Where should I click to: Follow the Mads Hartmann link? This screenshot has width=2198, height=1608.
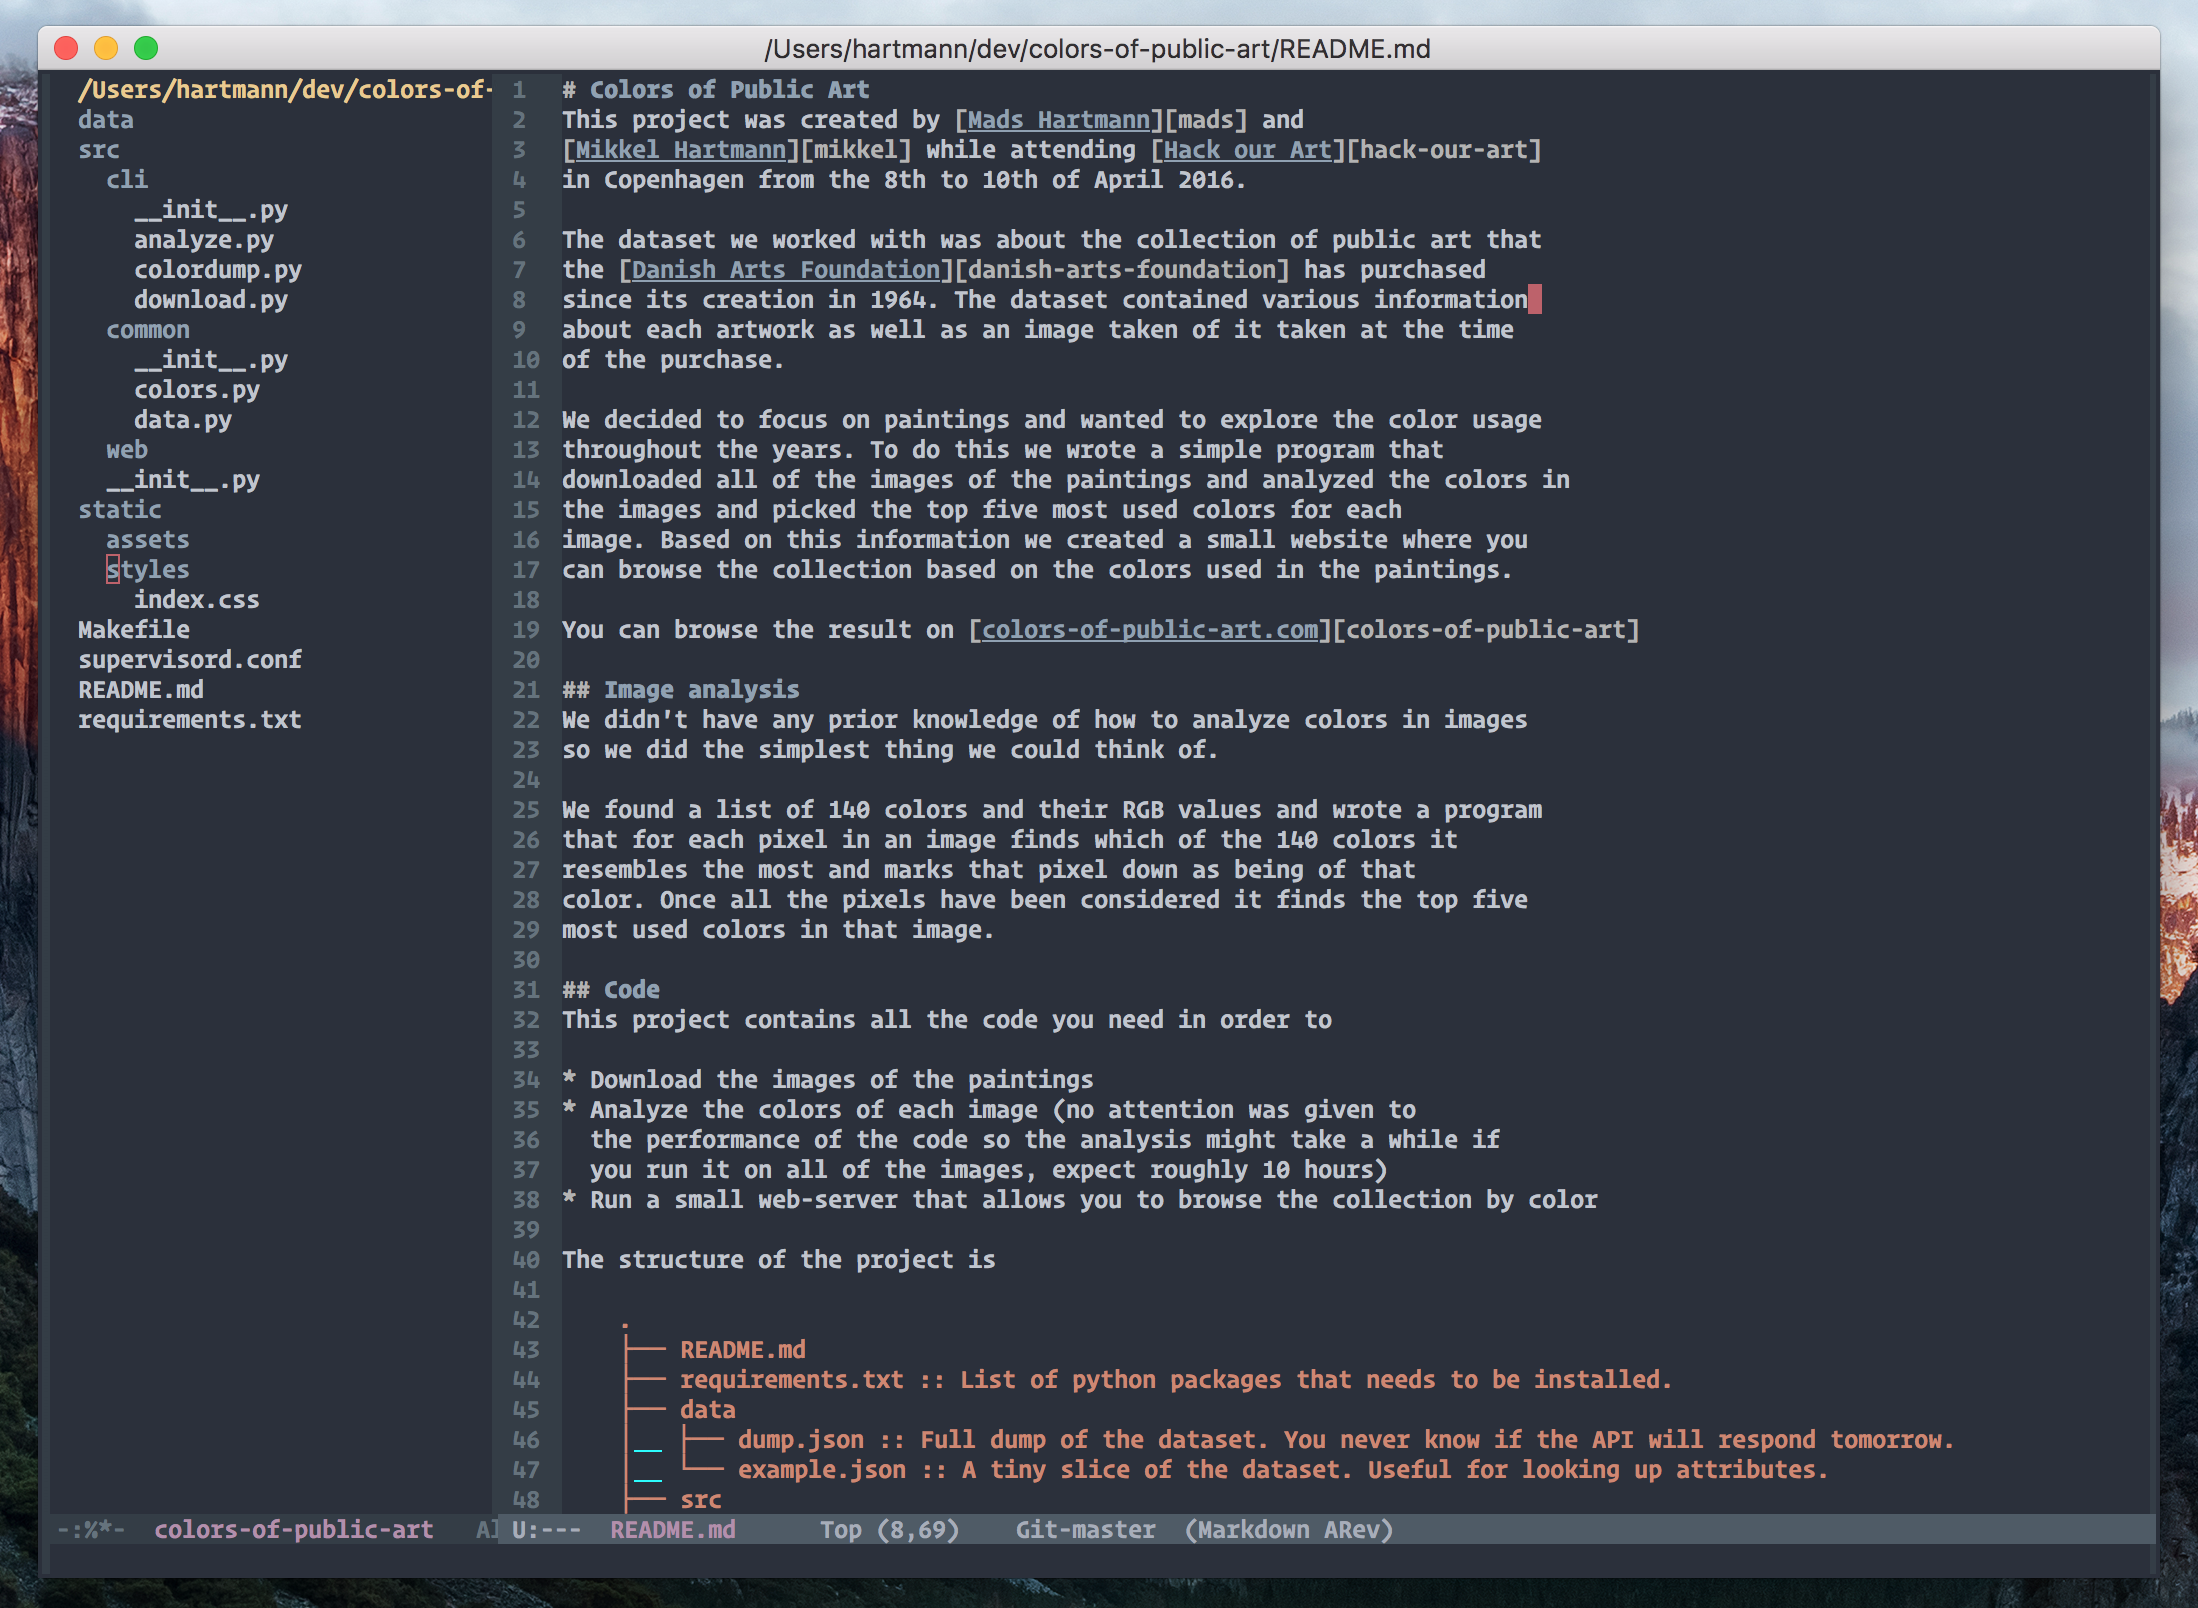1058,120
